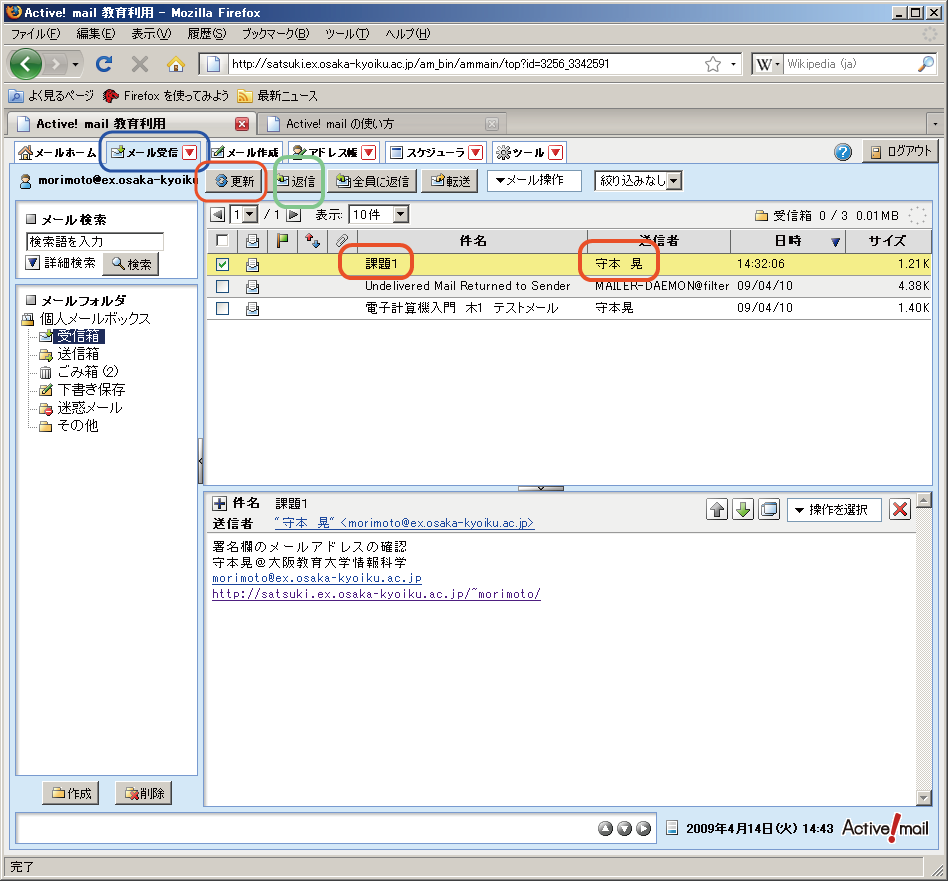The image size is (948, 881).
Task: Open the 絞り込みなし filter dropdown
Action: click(638, 181)
